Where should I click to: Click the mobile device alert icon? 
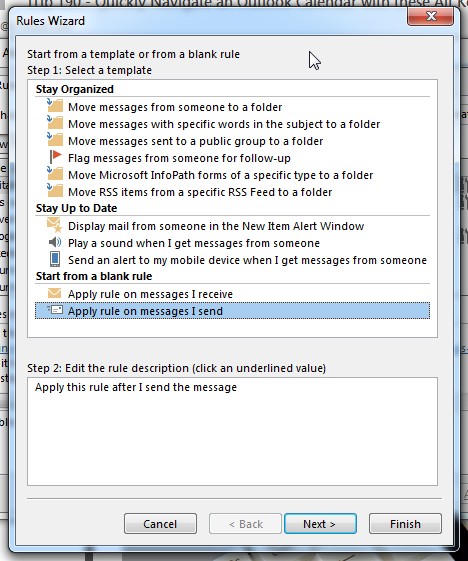[55, 259]
